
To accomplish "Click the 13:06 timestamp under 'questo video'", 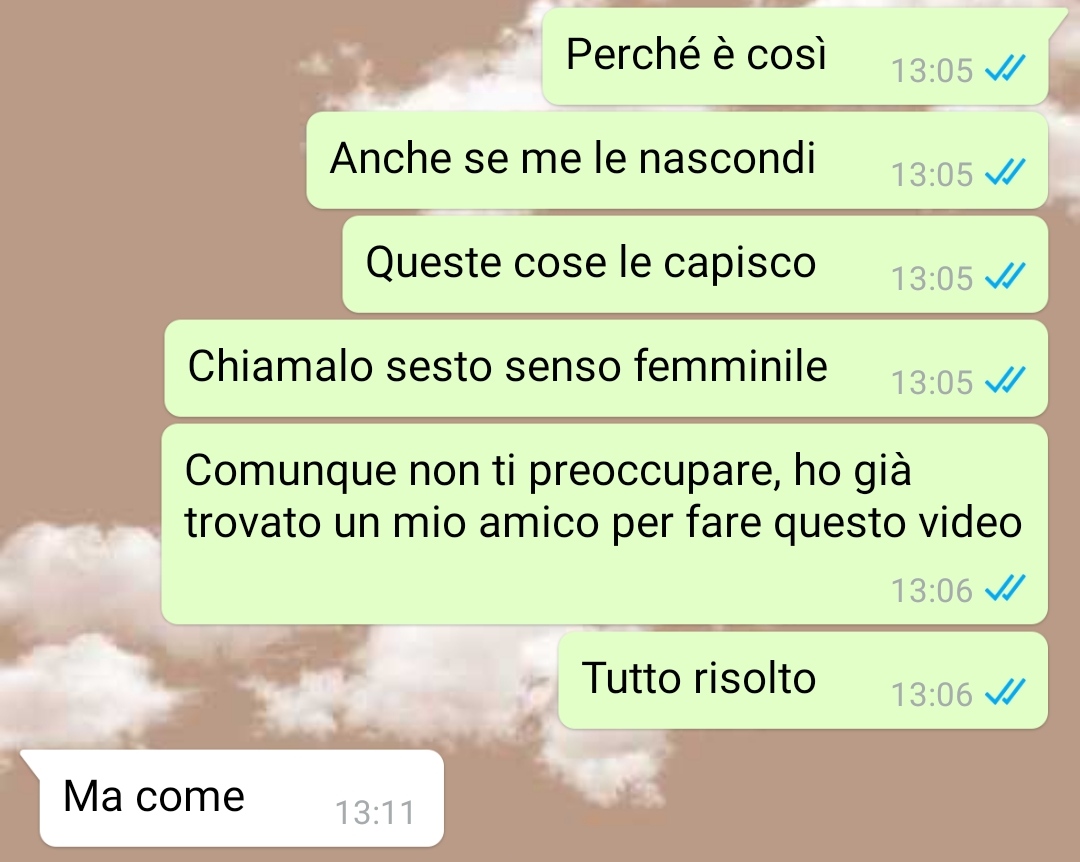I will tap(932, 591).
